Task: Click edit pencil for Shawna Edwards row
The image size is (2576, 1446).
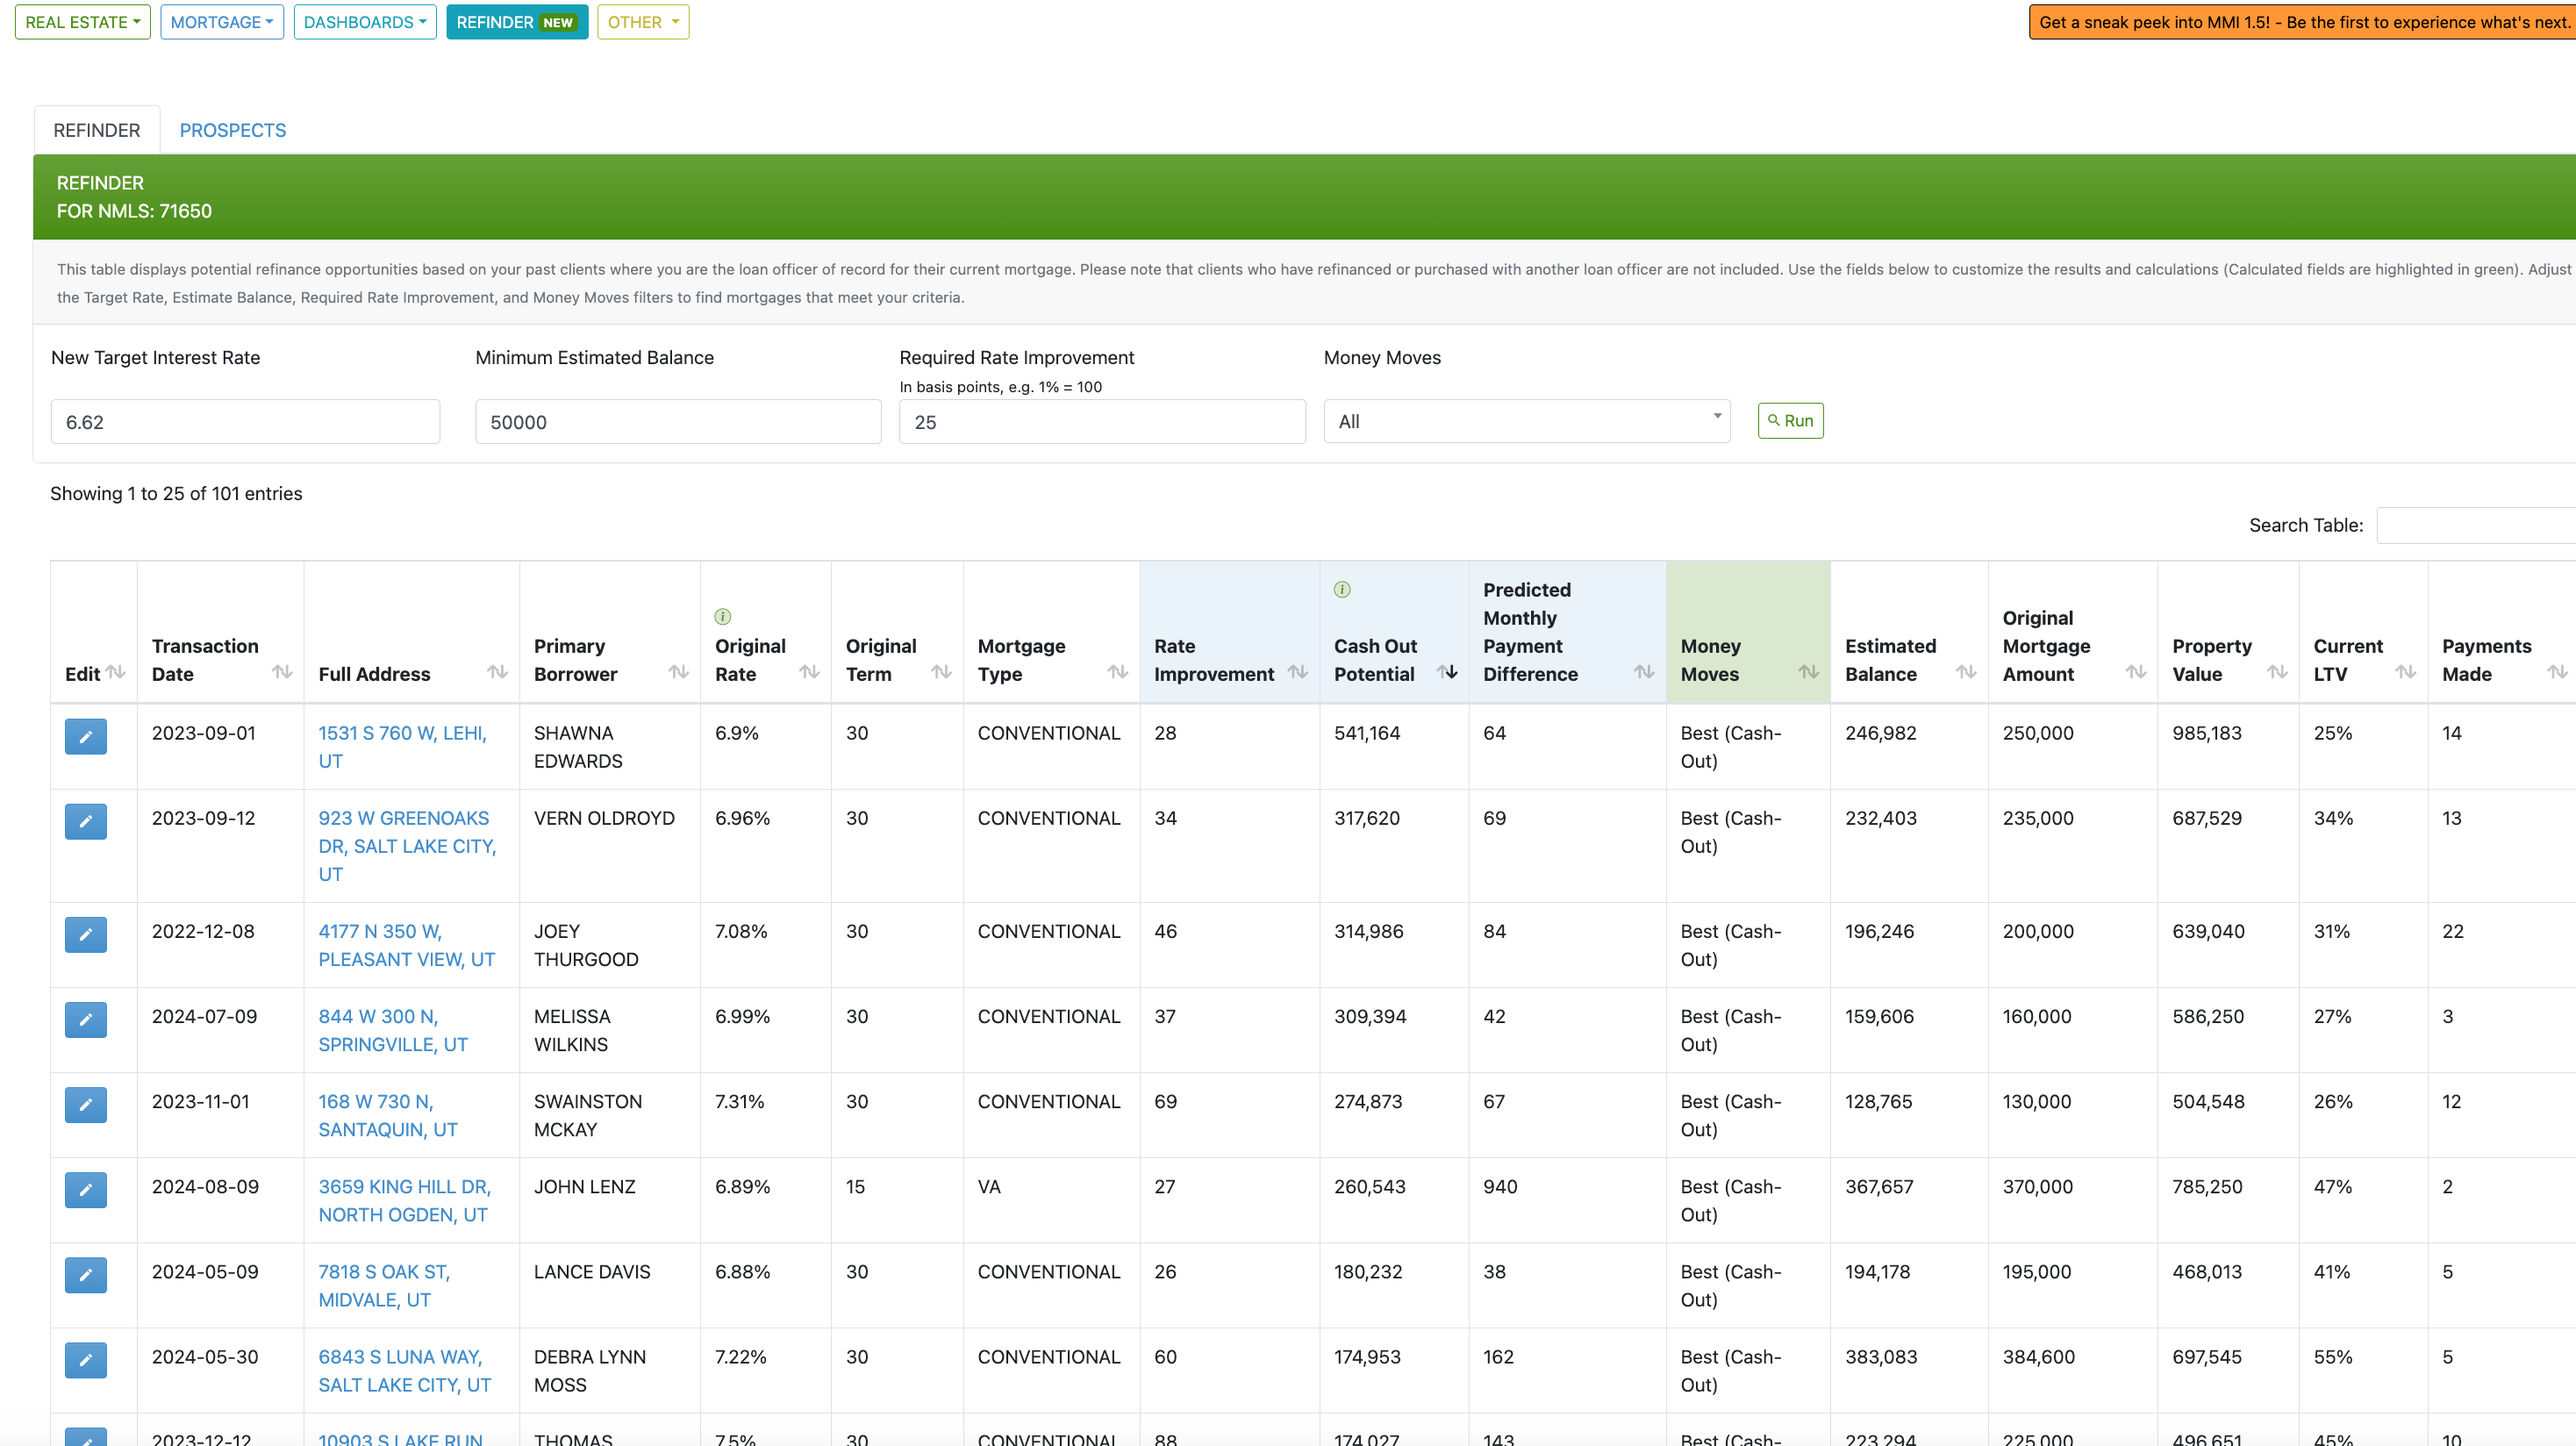Action: pyautogui.click(x=85, y=737)
